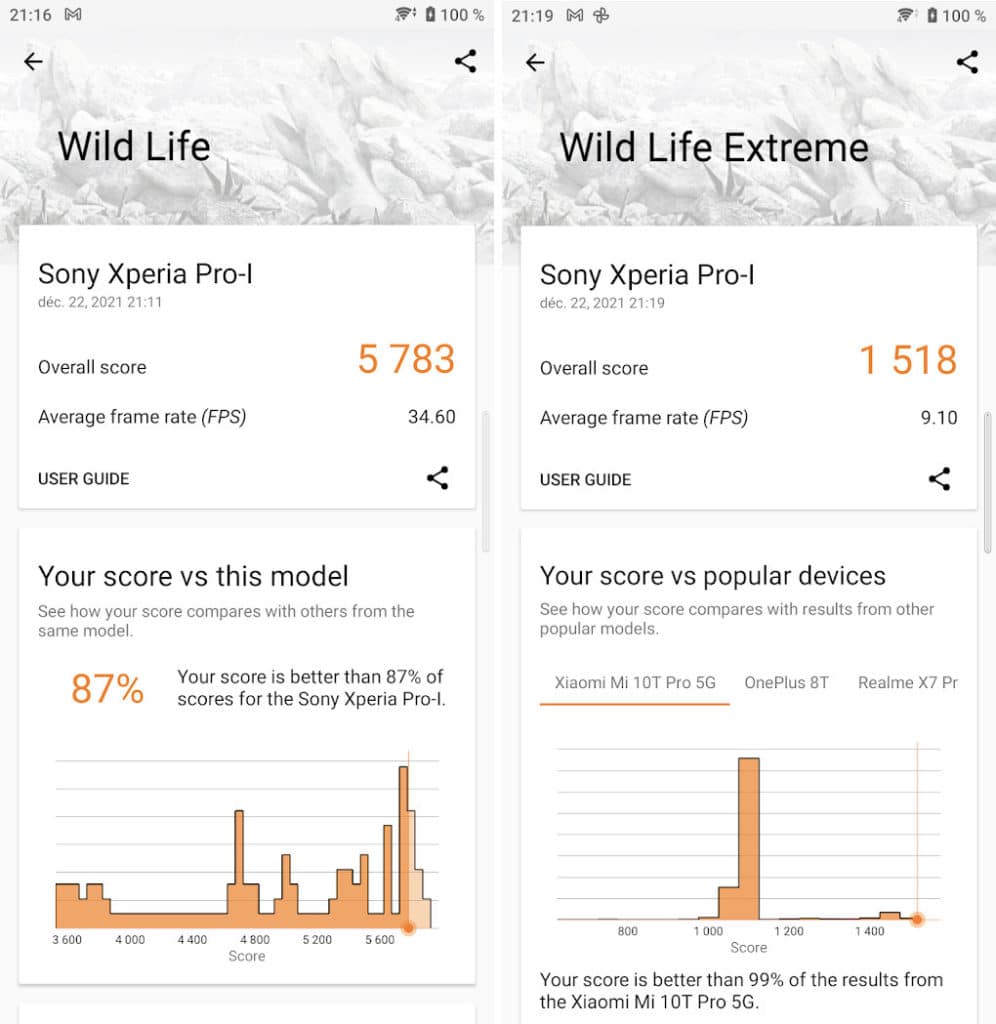Click the scrollbar on the Wild Life Extreme screen

988,483
